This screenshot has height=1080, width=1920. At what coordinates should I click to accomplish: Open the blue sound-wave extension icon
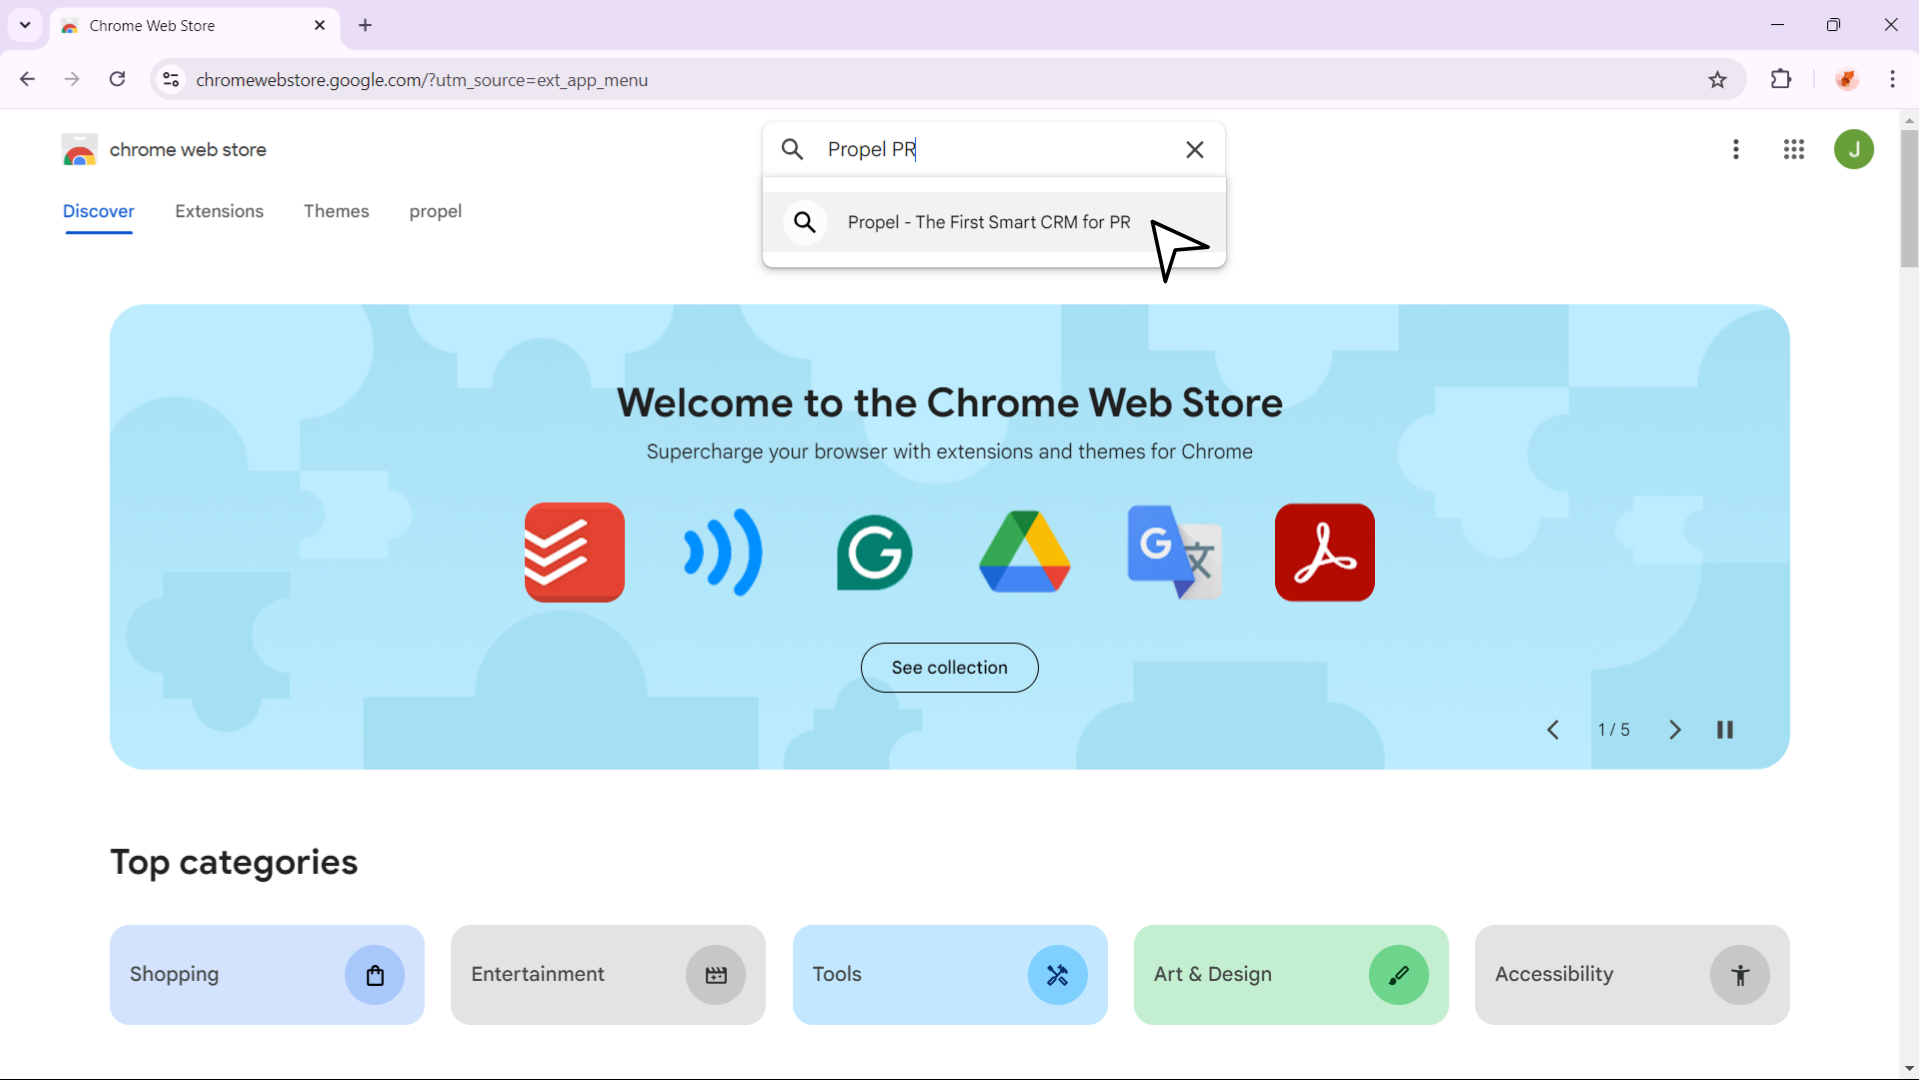pos(724,552)
